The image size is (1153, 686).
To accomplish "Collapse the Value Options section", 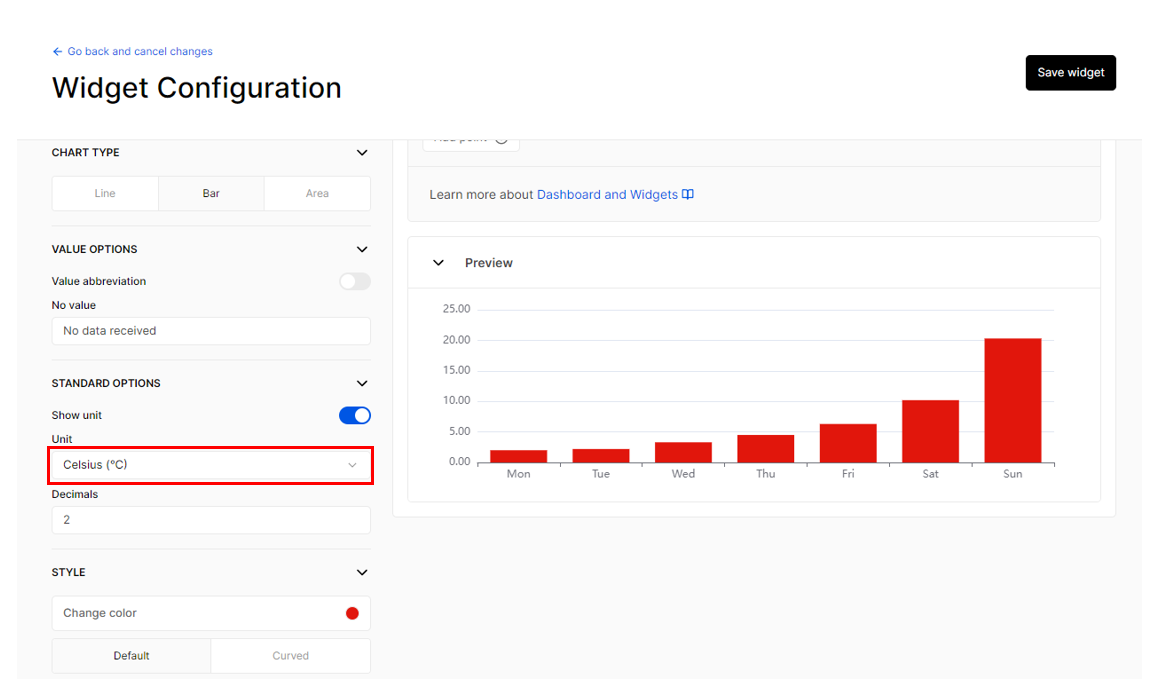I will tap(362, 250).
